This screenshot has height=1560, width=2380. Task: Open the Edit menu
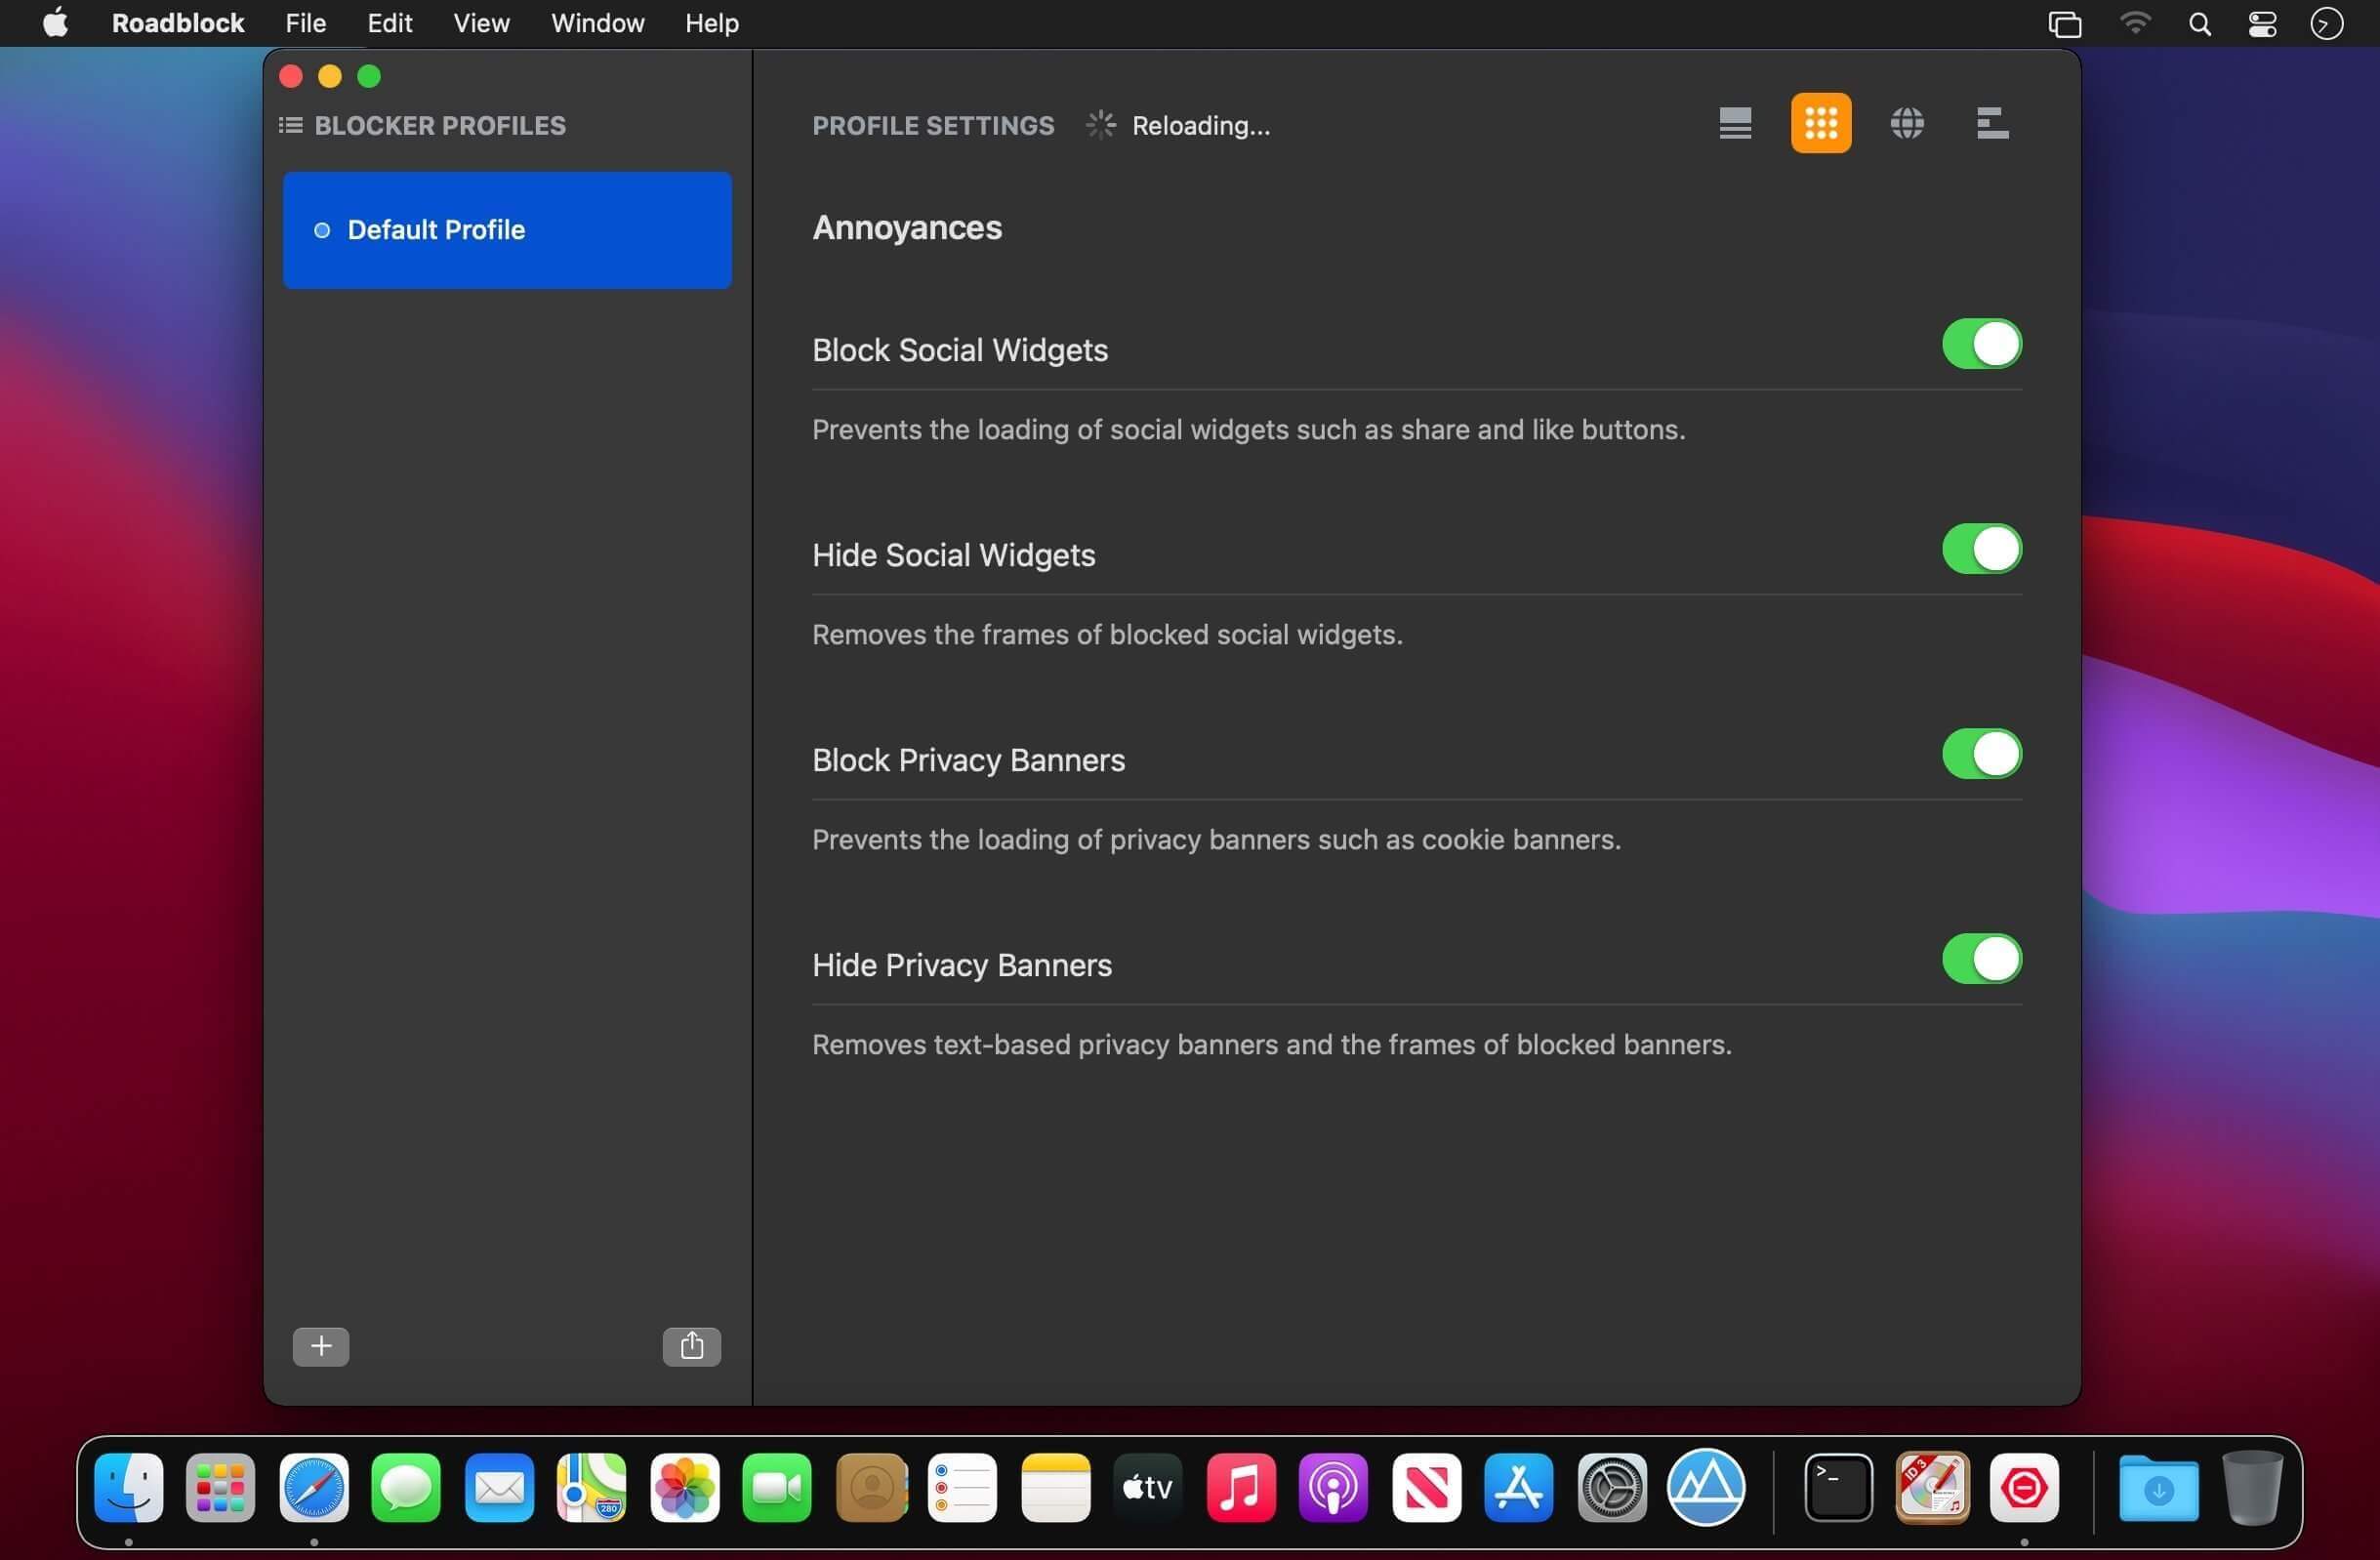pos(389,23)
